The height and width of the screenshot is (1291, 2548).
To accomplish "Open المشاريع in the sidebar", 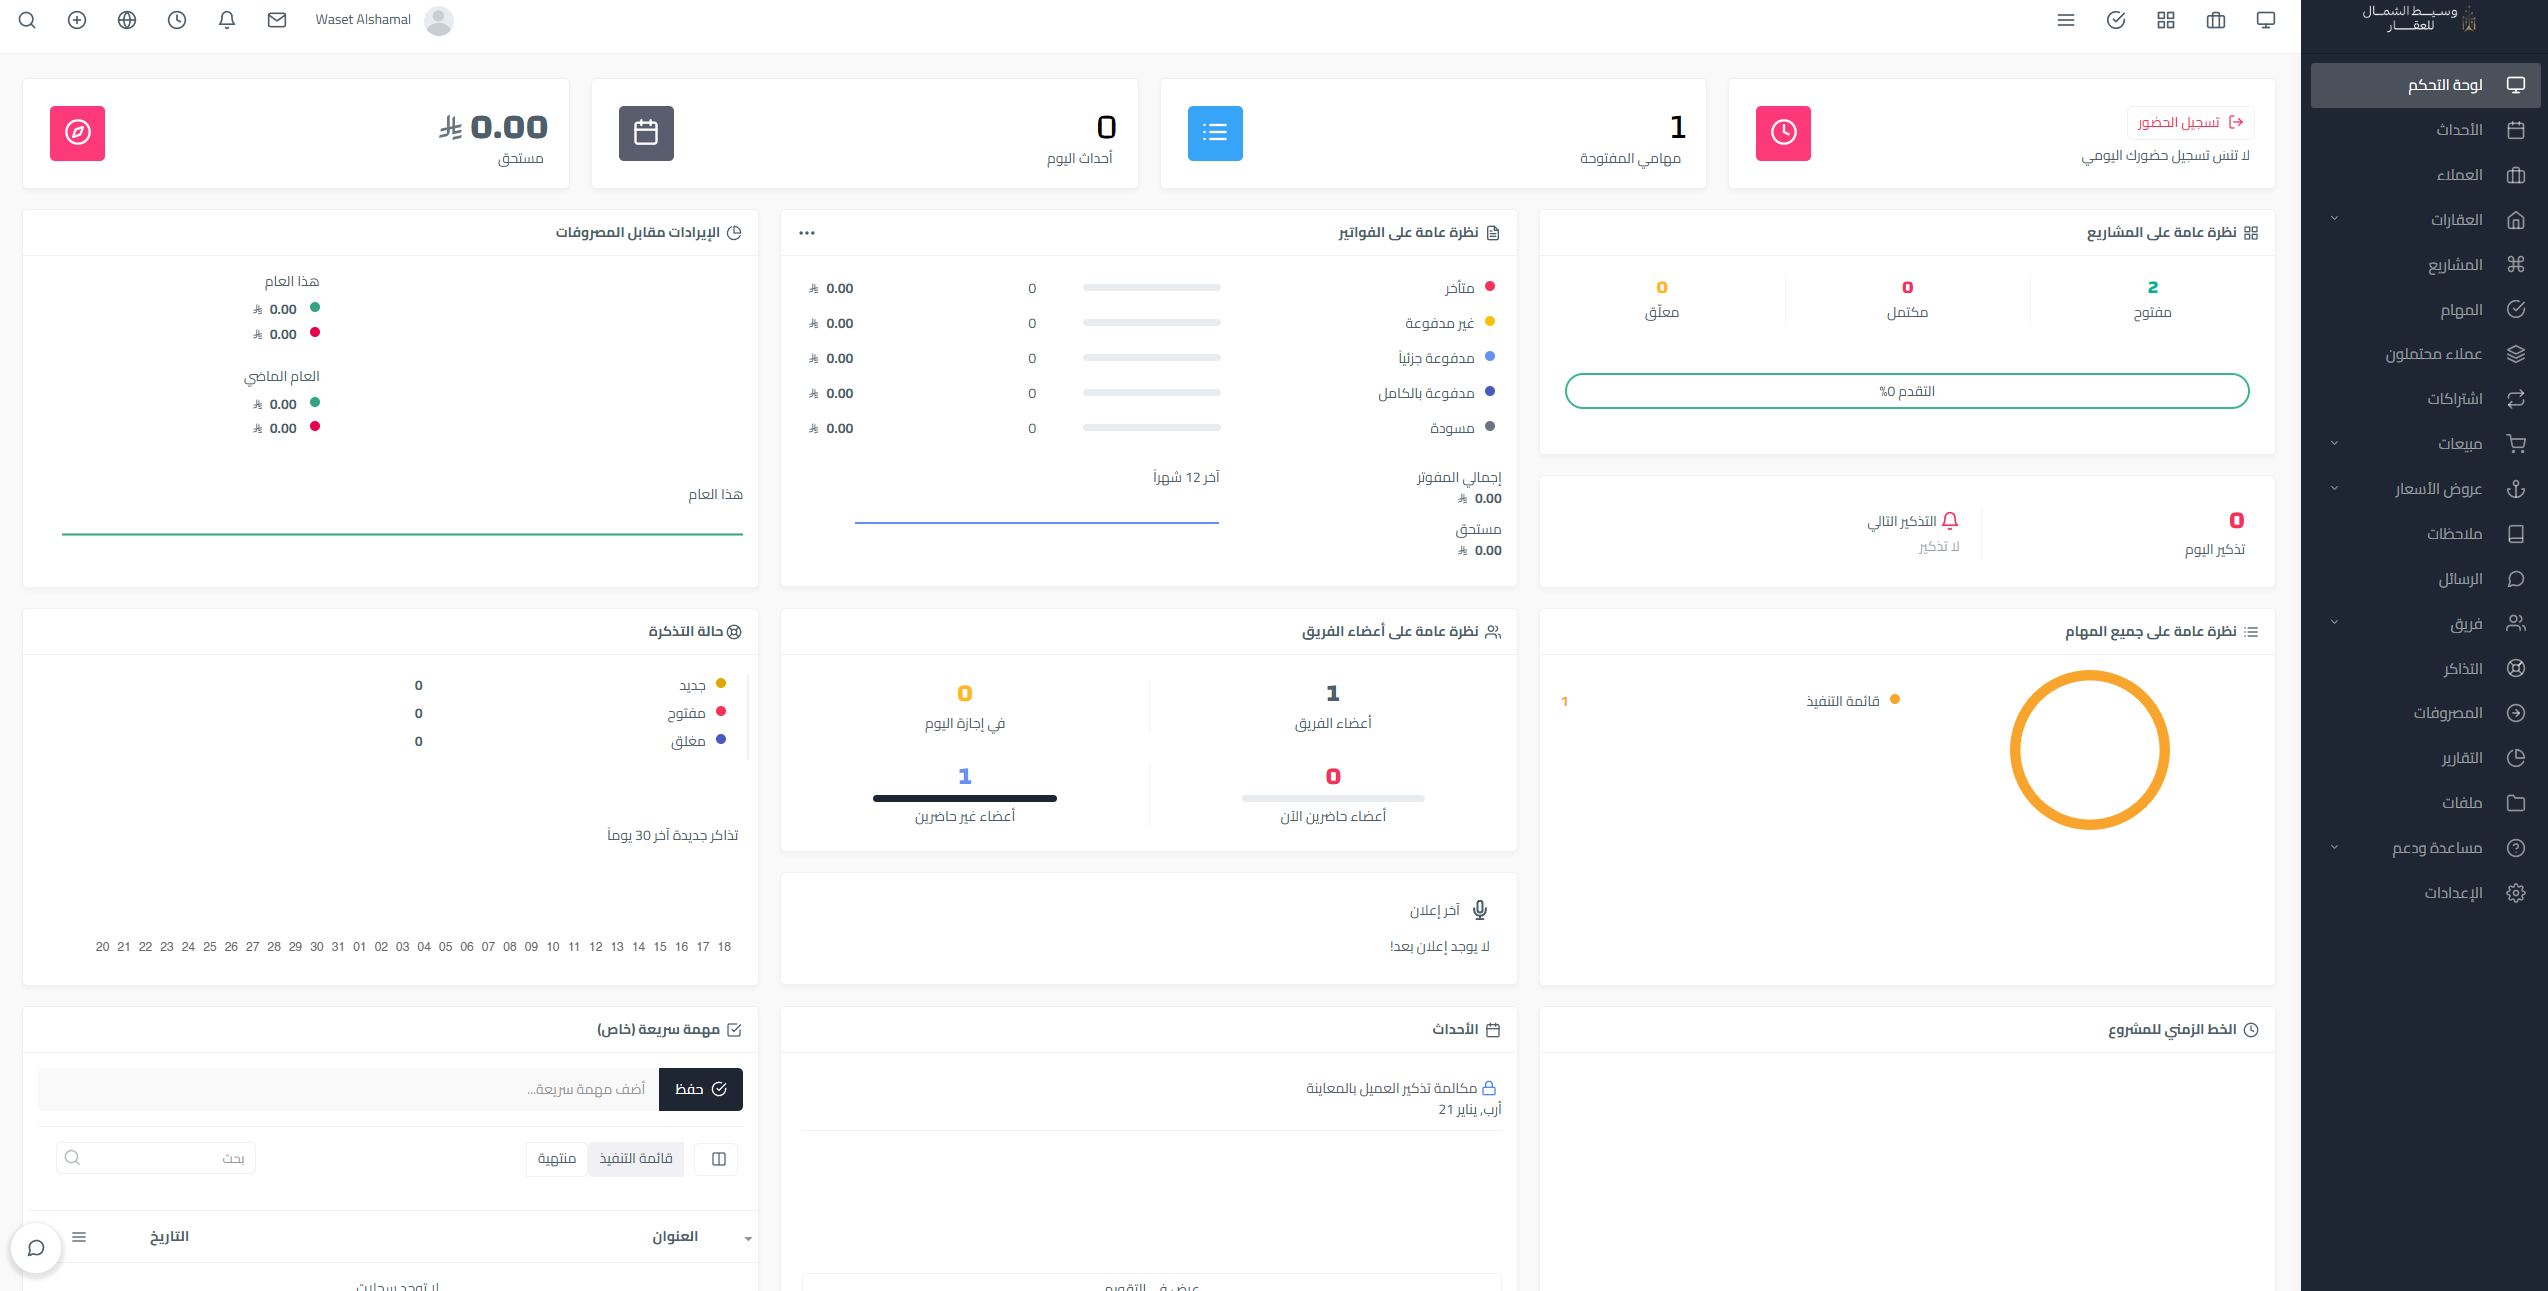I will tap(2455, 264).
